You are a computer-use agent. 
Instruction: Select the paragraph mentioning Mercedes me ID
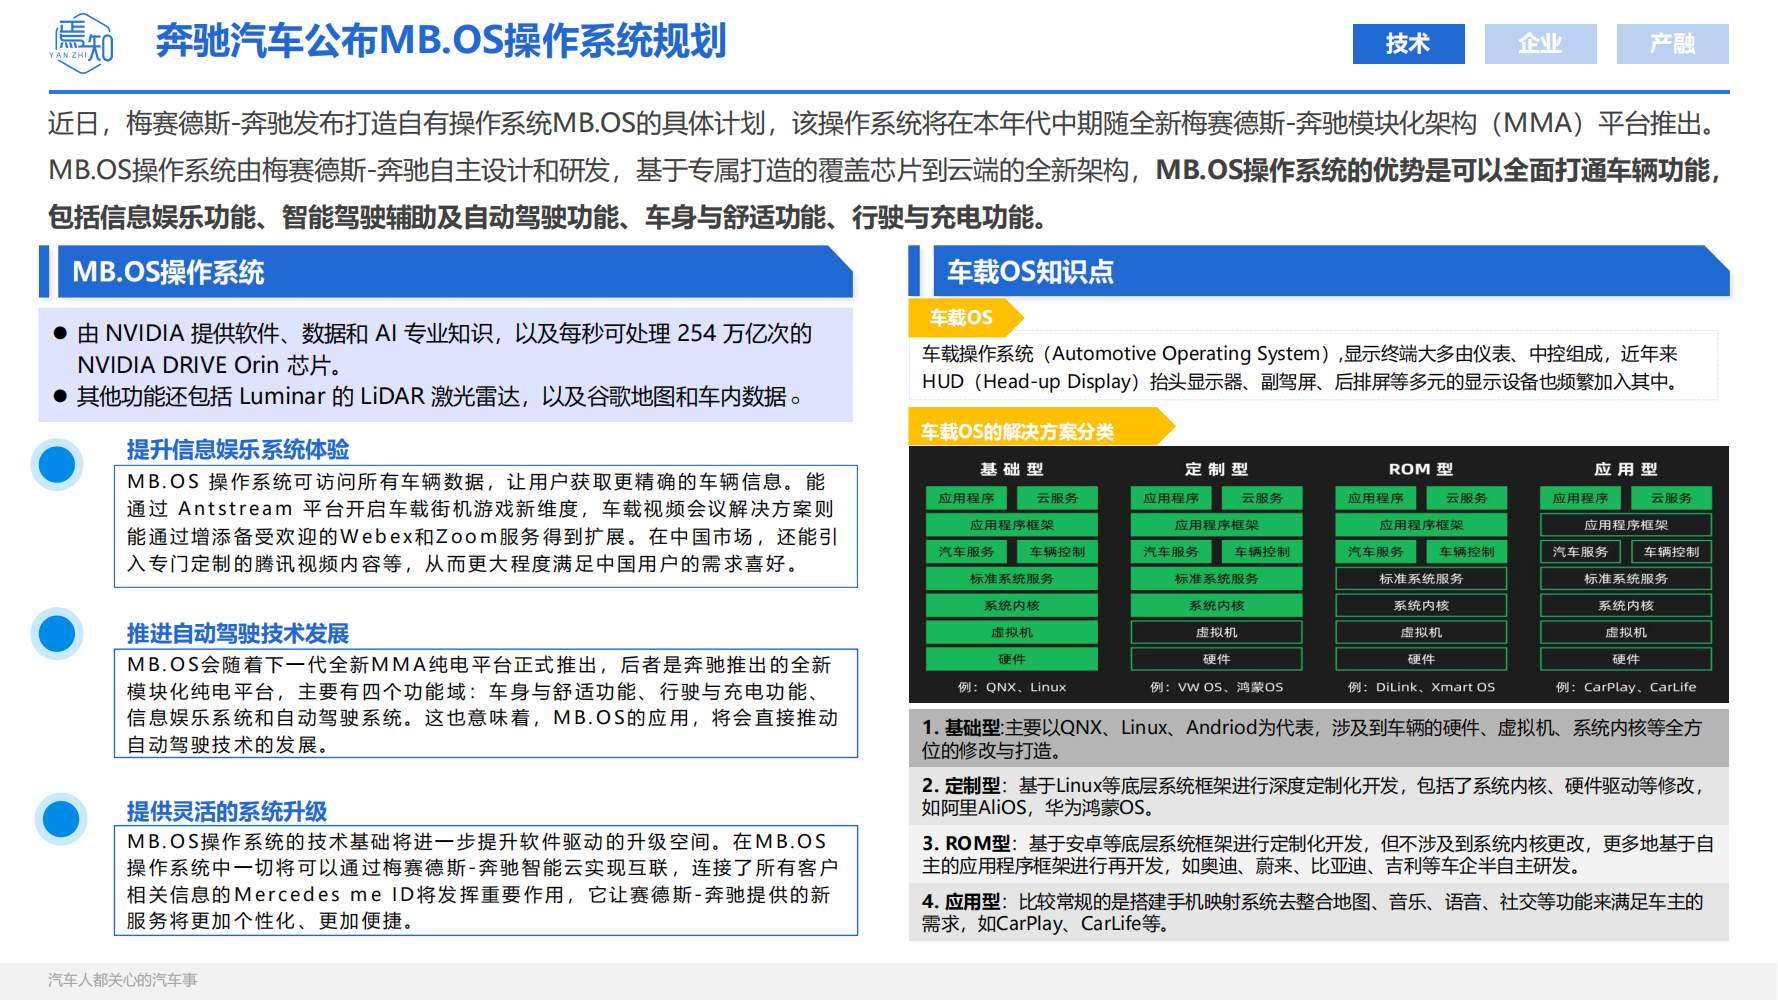point(485,881)
